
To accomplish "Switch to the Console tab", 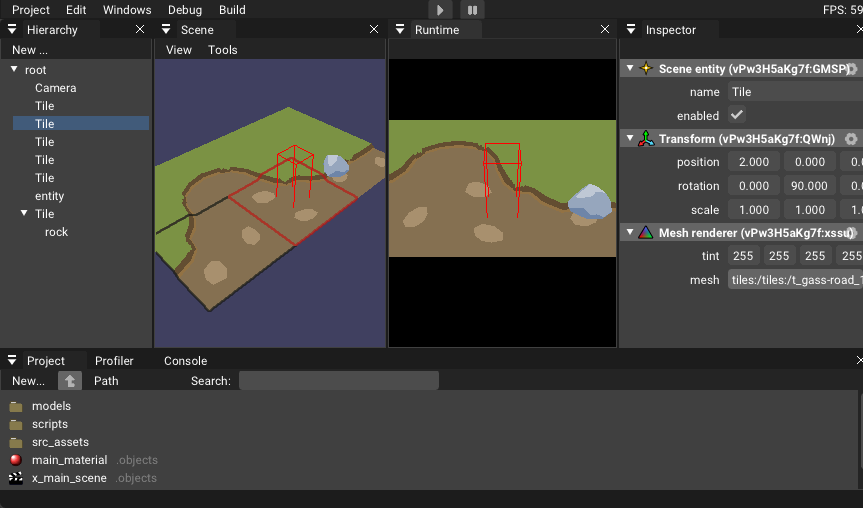I will pos(185,360).
